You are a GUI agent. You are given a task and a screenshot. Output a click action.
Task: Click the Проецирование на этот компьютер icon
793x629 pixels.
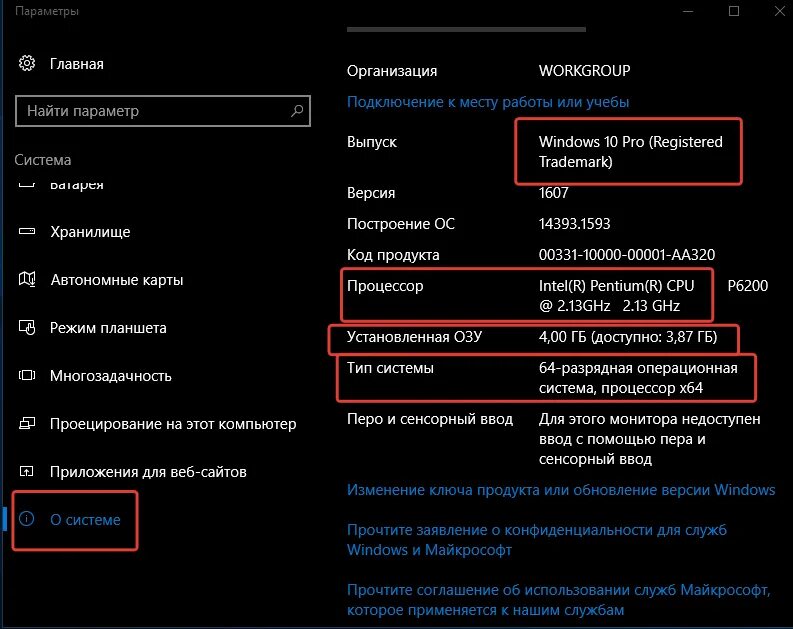(27, 423)
